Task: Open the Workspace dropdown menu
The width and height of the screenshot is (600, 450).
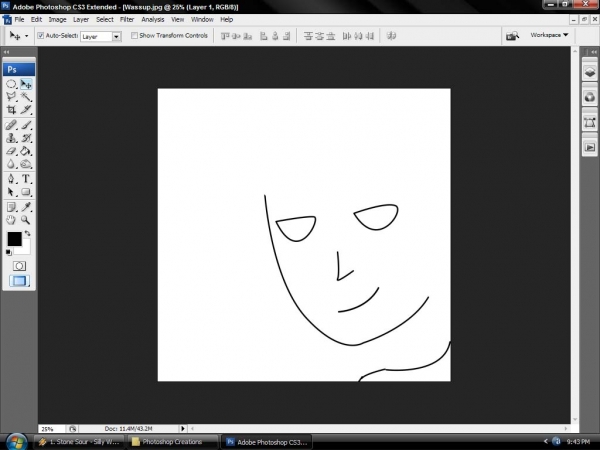Action: [x=549, y=35]
